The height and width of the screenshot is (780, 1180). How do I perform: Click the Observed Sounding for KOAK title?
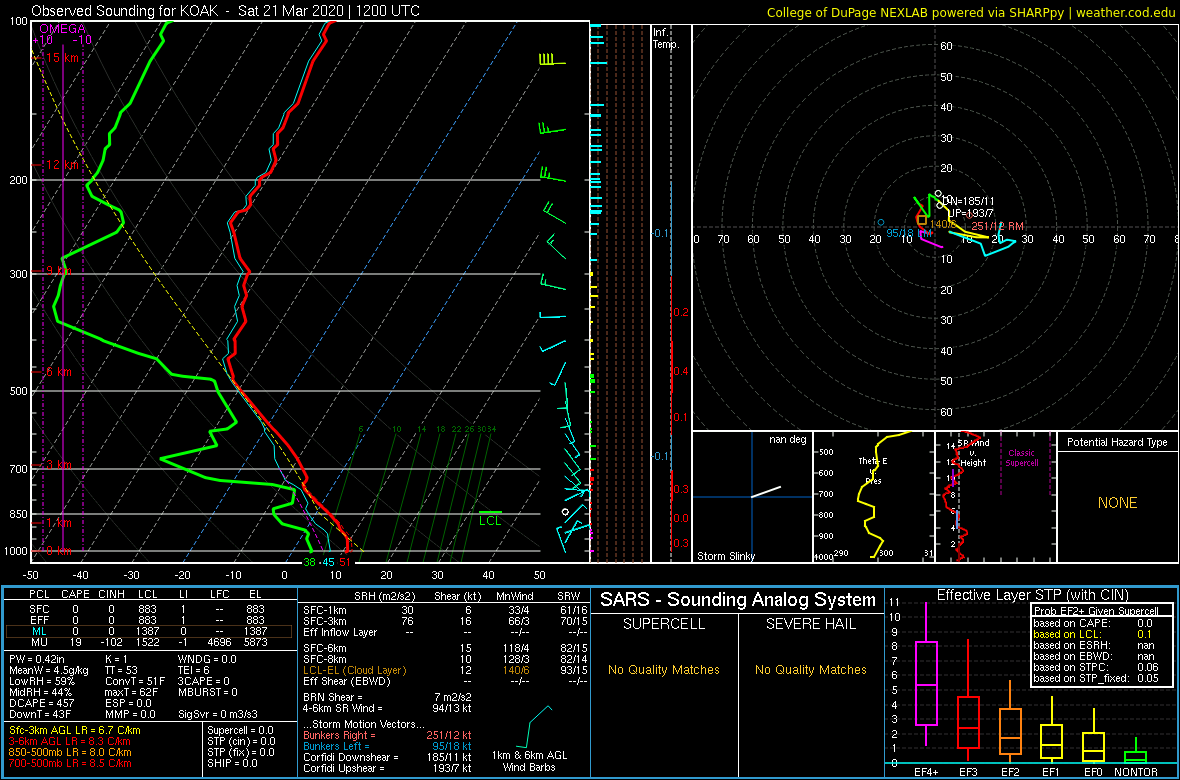(226, 11)
